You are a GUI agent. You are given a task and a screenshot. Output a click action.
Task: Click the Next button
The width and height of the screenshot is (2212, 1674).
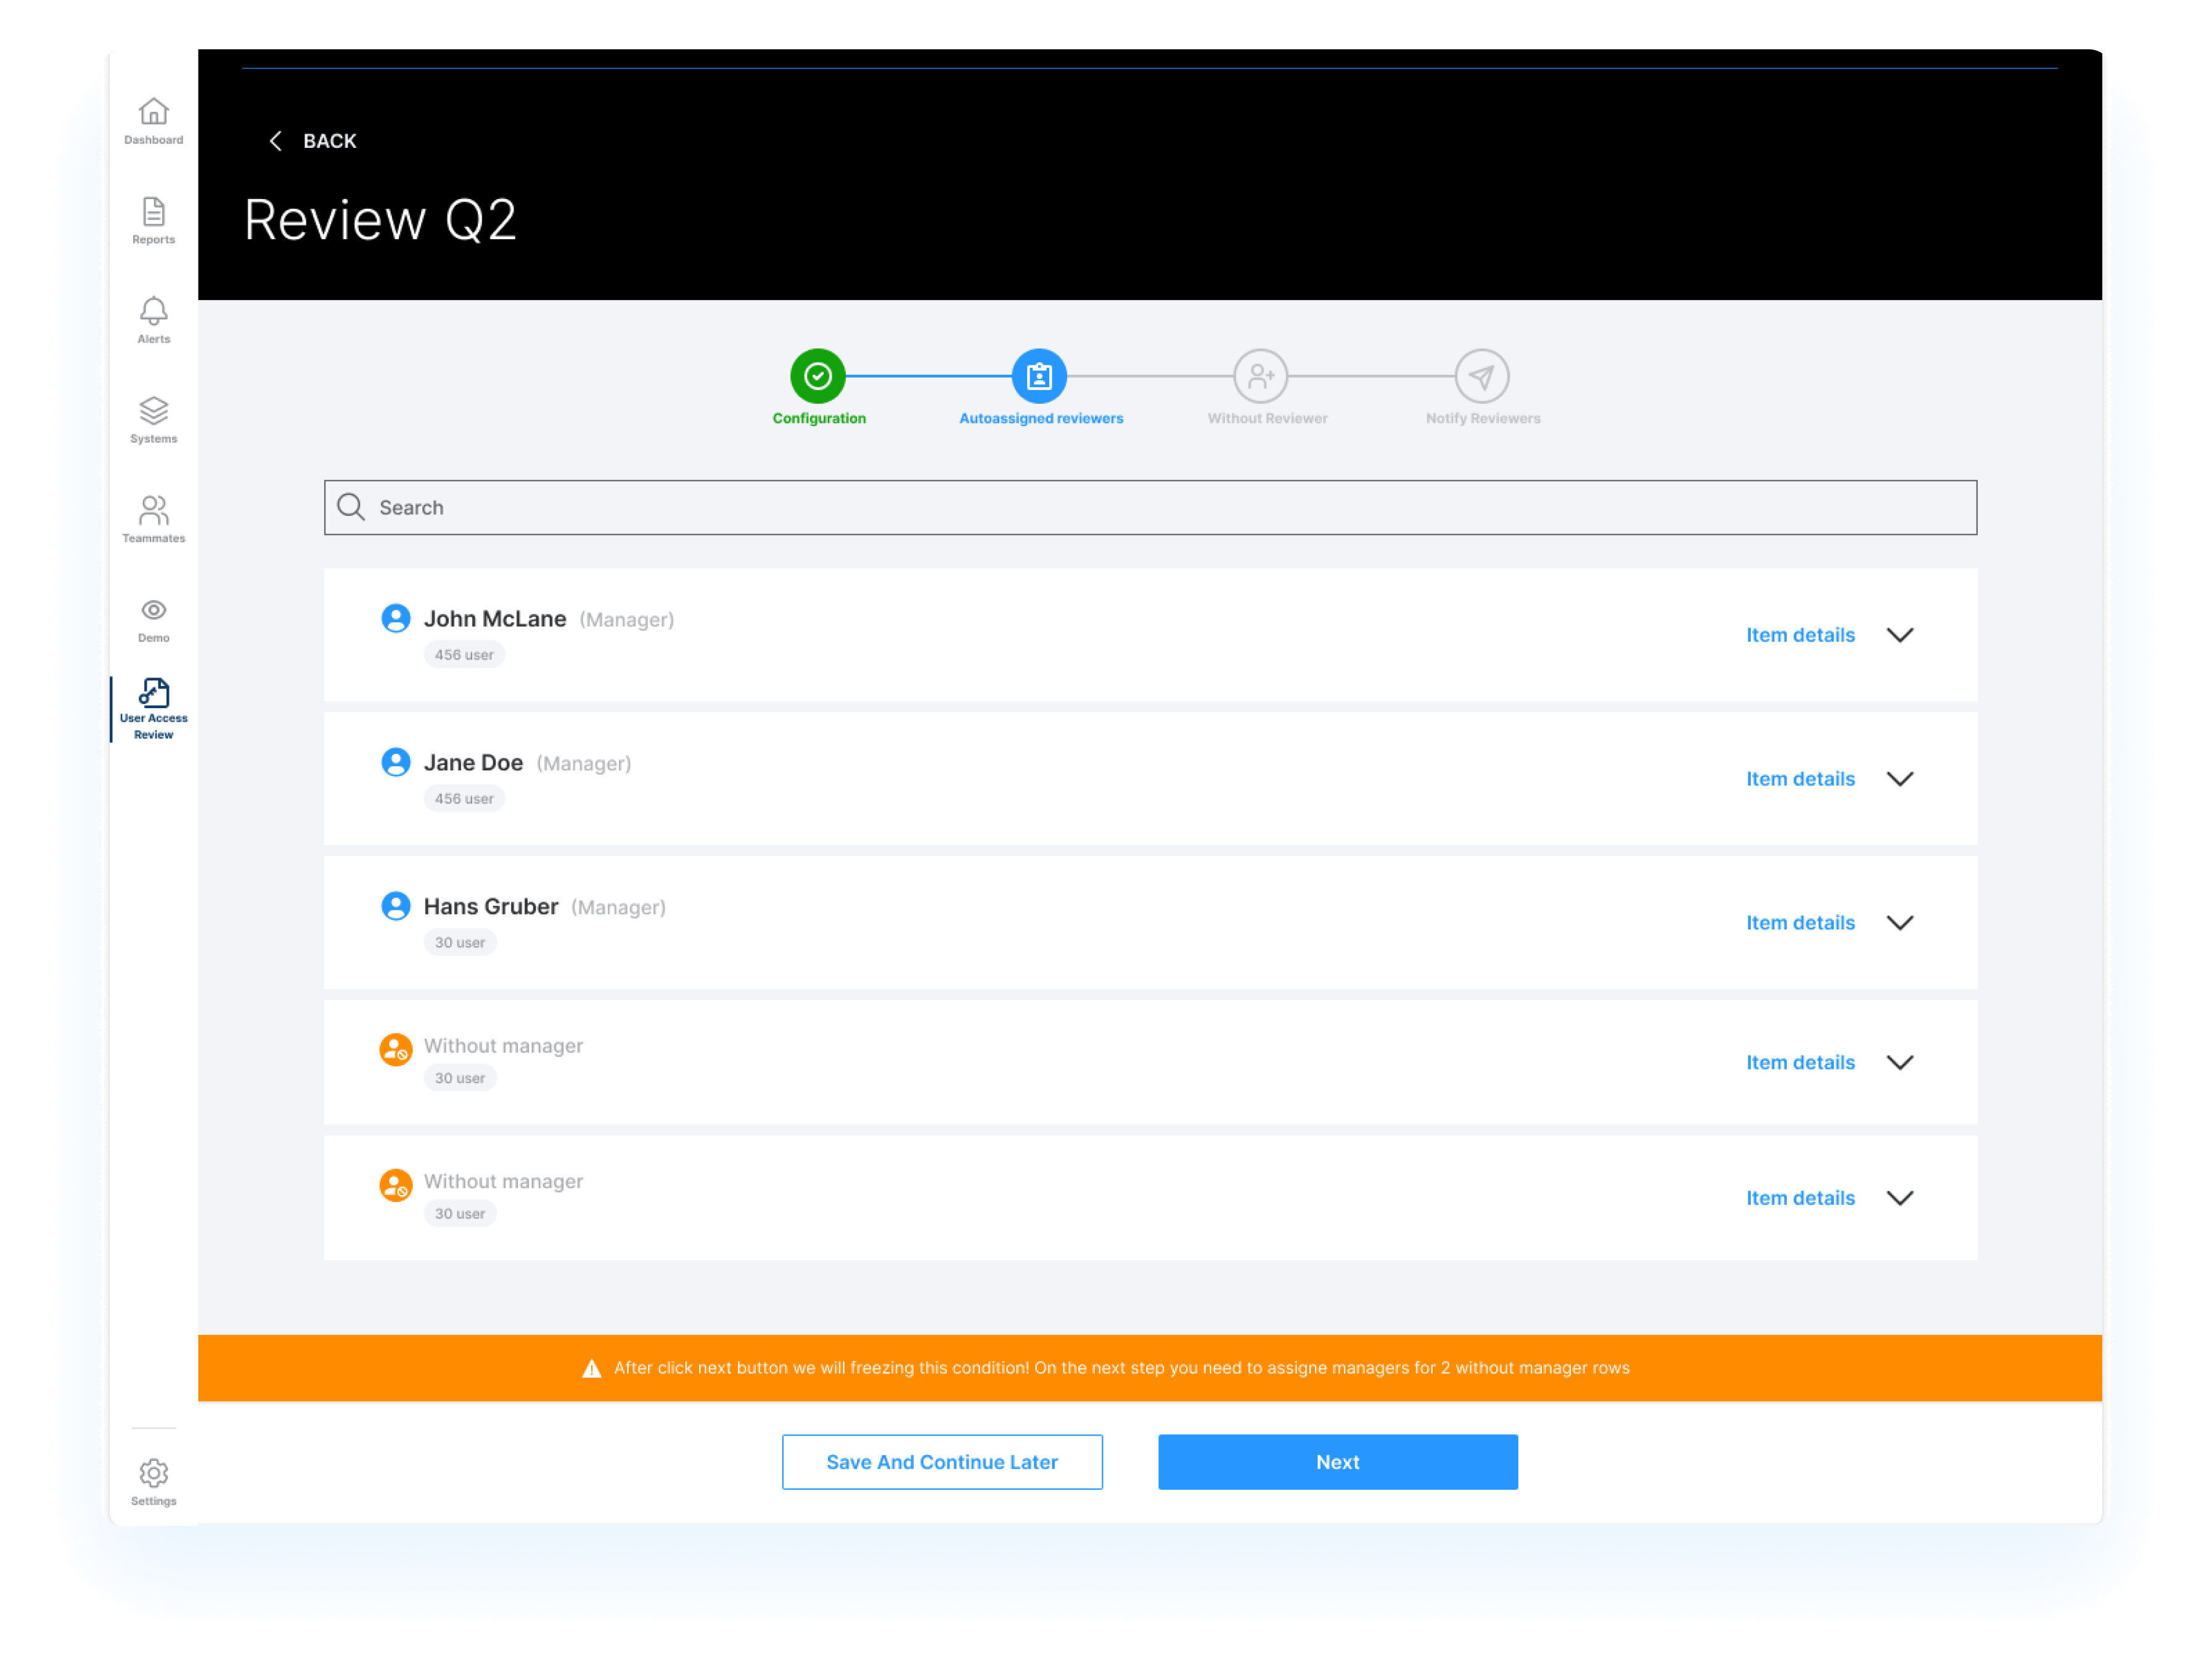[1338, 1462]
